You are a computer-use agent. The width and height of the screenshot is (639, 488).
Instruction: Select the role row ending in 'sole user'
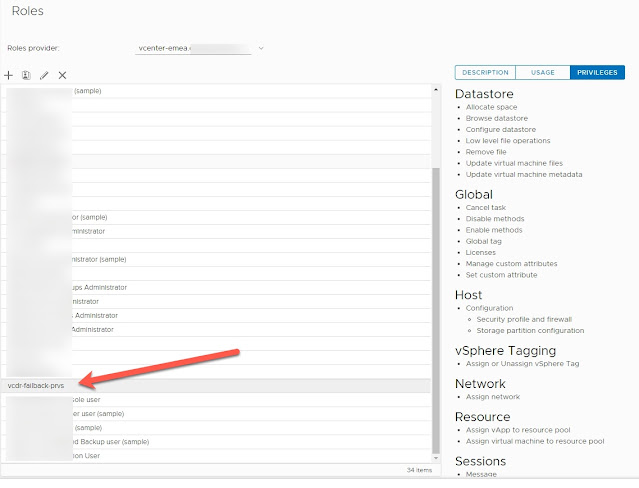pos(216,400)
